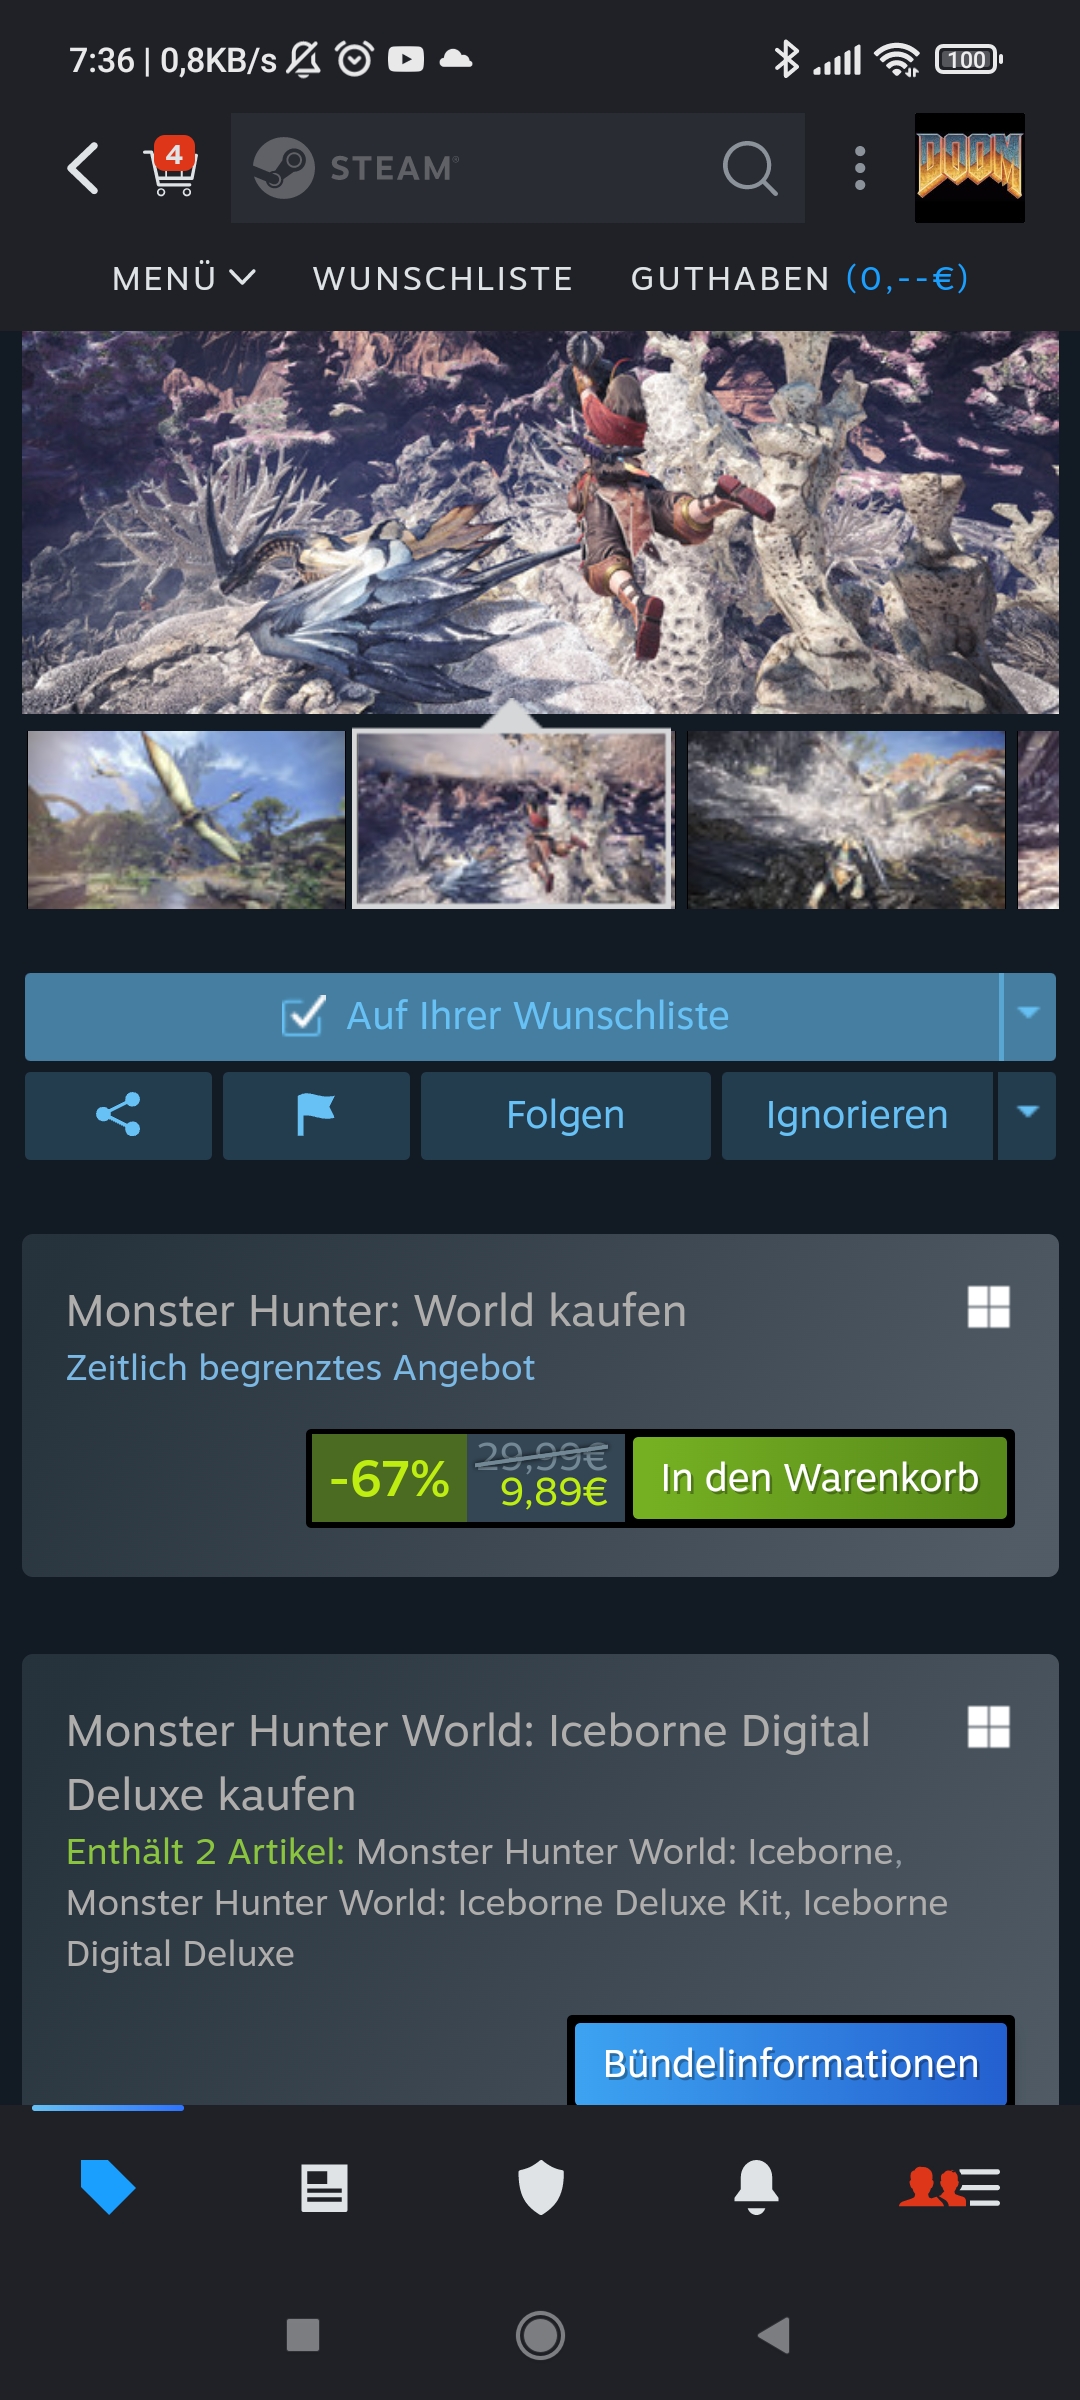Expand the dropdown arrow beside Ignorieren
The height and width of the screenshot is (2400, 1080).
coord(1027,1115)
